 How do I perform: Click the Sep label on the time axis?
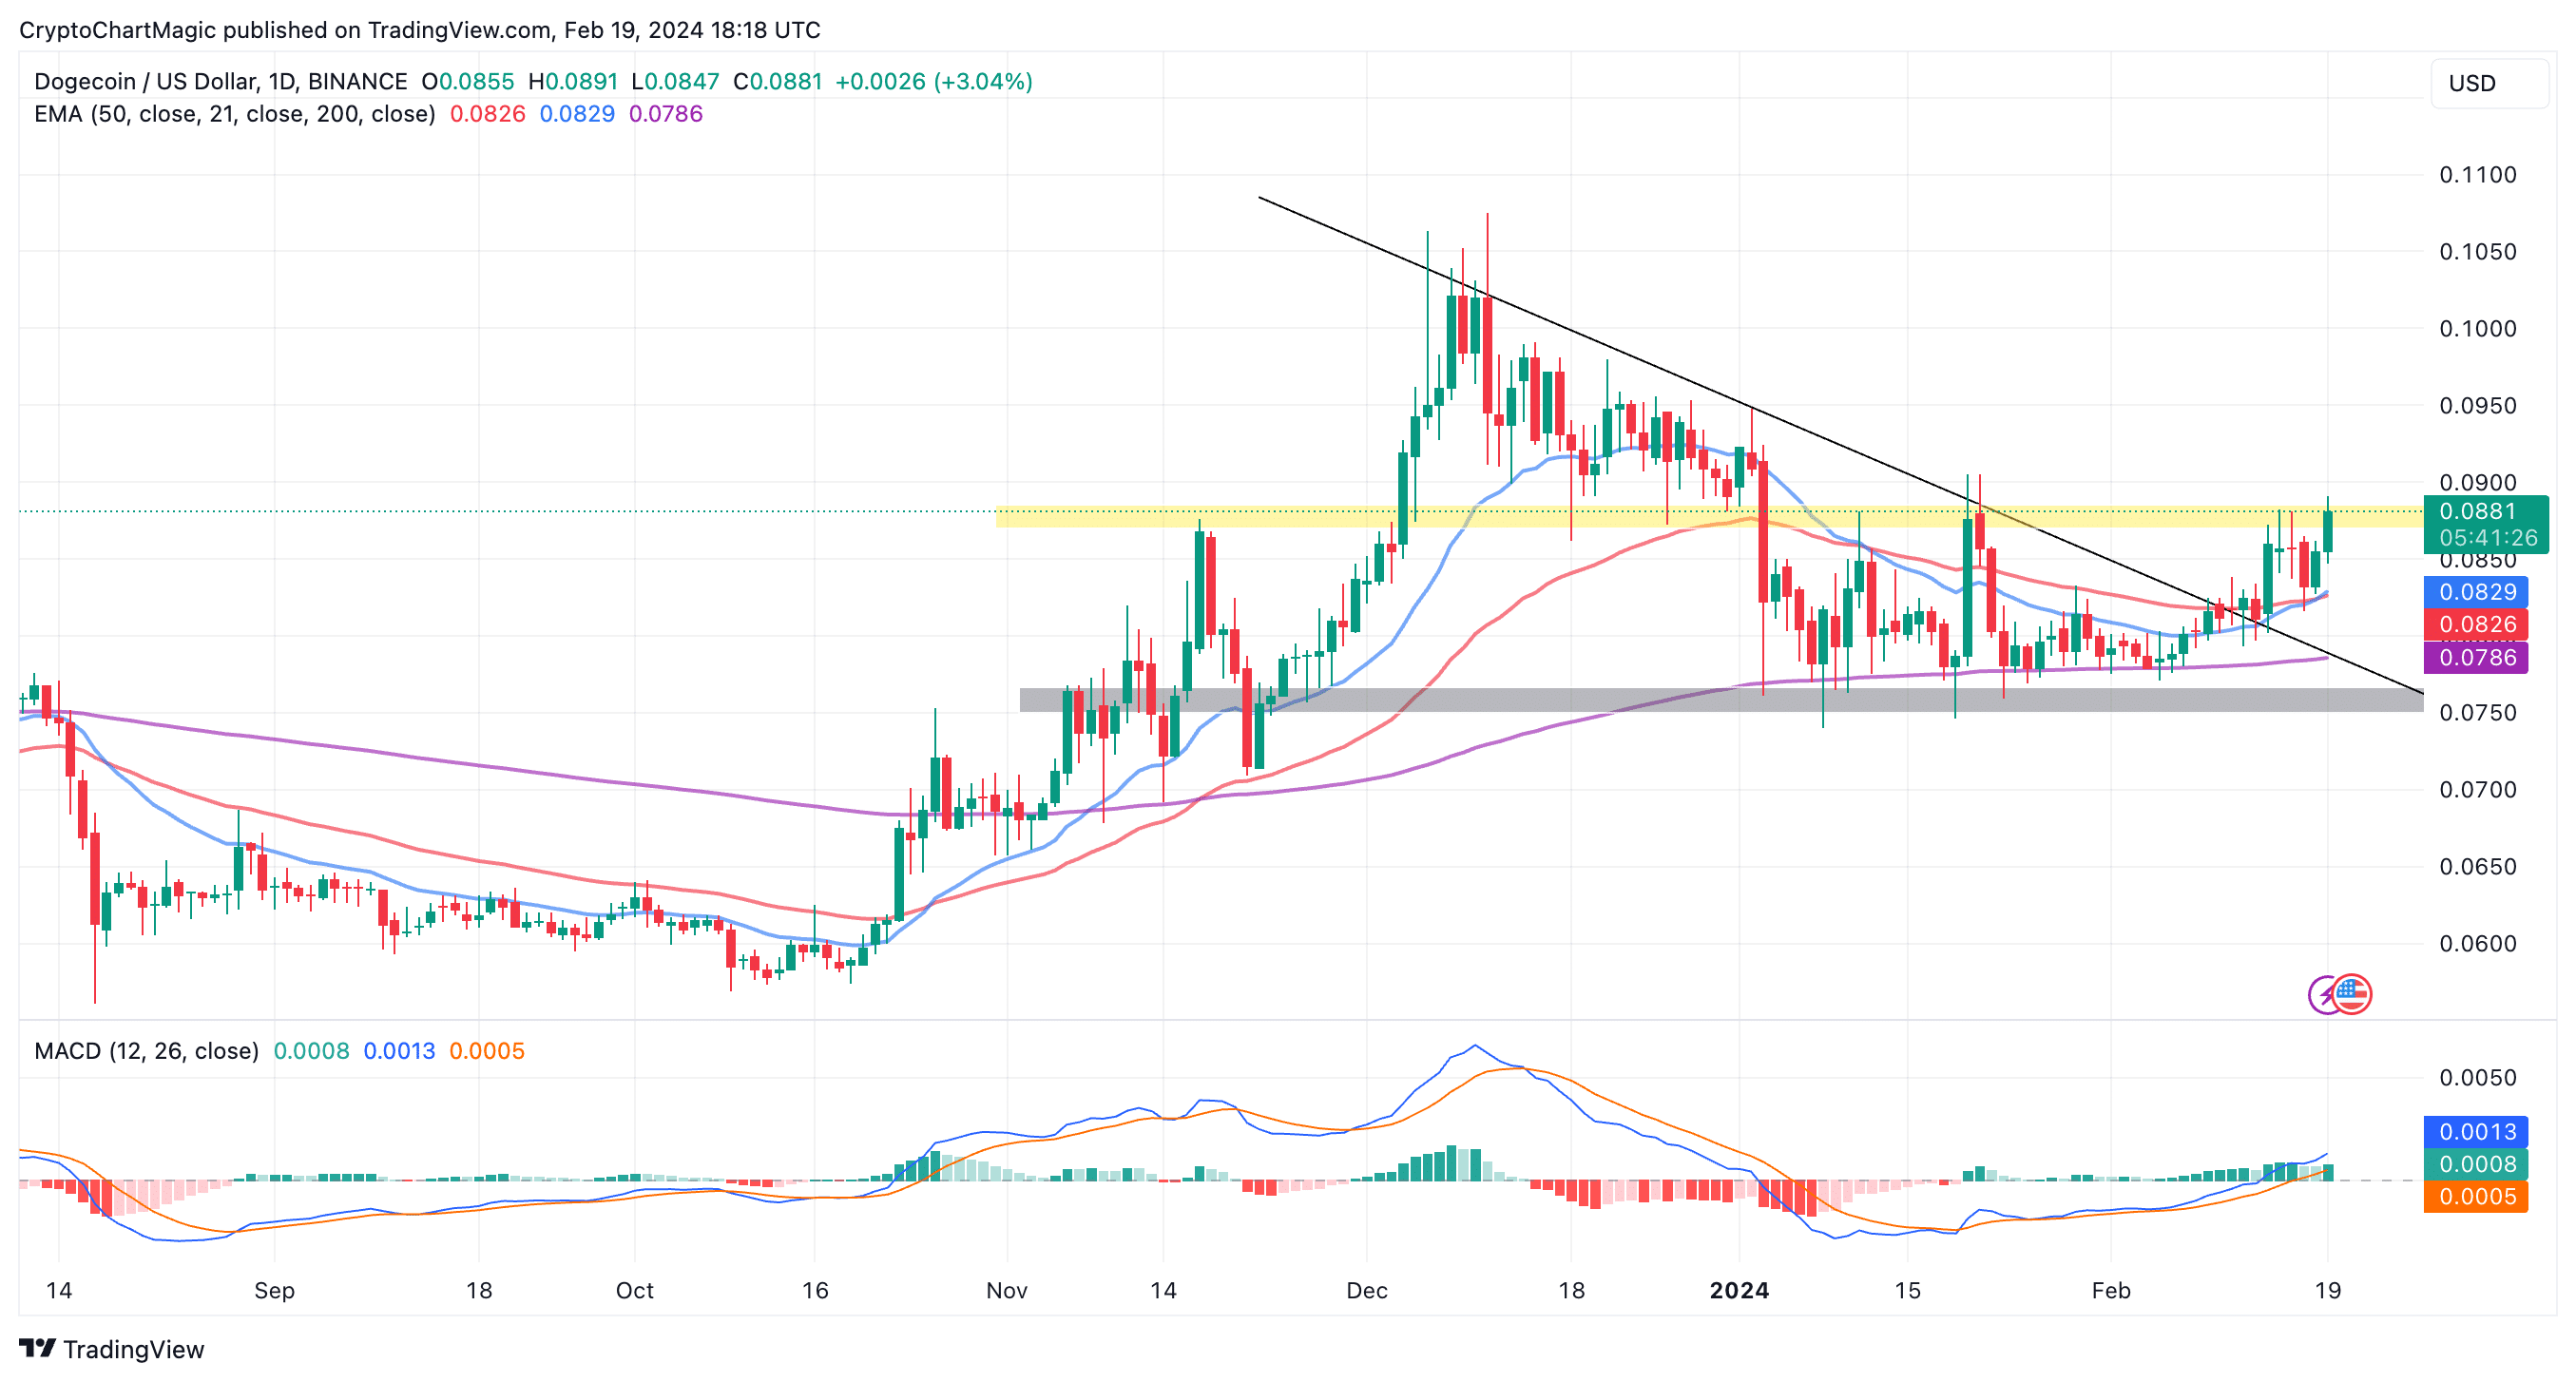click(274, 1291)
